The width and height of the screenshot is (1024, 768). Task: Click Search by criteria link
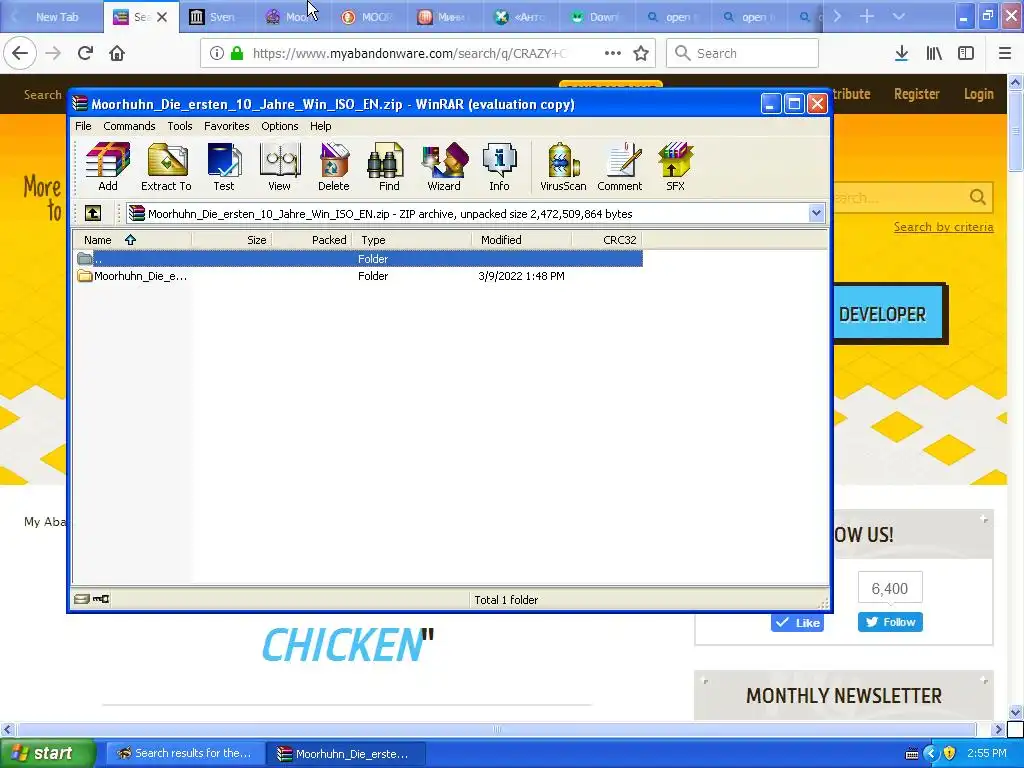coord(944,227)
